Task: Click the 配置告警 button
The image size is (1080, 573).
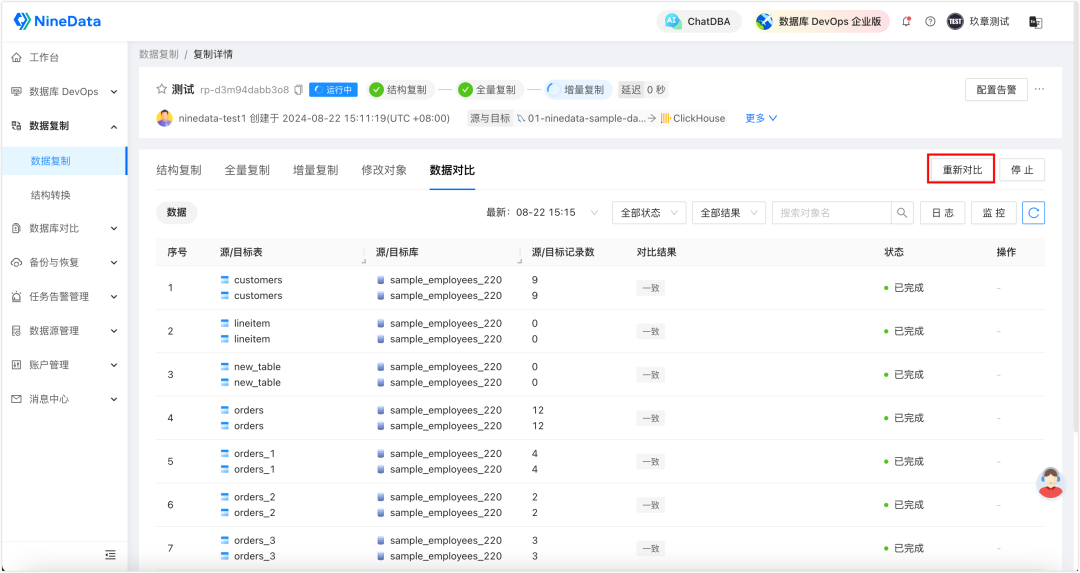Action: coord(996,90)
